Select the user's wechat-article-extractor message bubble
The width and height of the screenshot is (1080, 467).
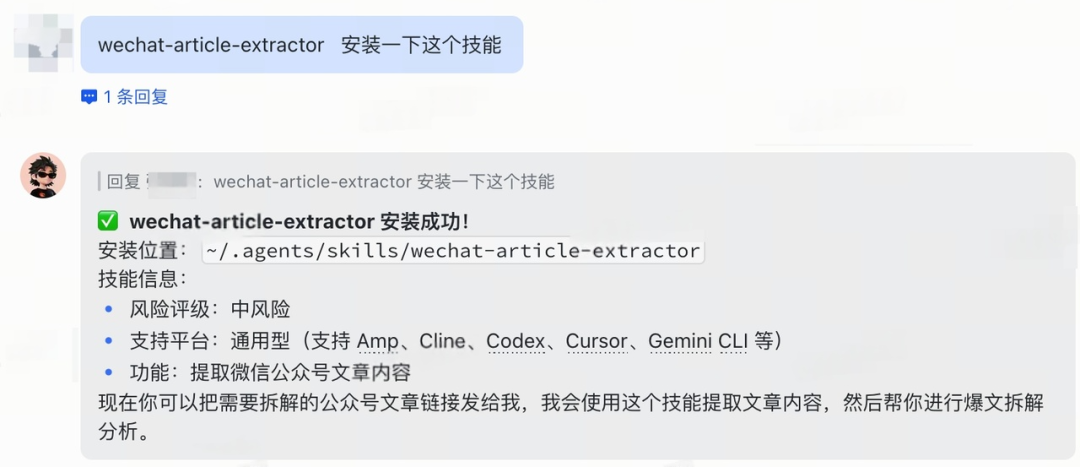coord(300,45)
